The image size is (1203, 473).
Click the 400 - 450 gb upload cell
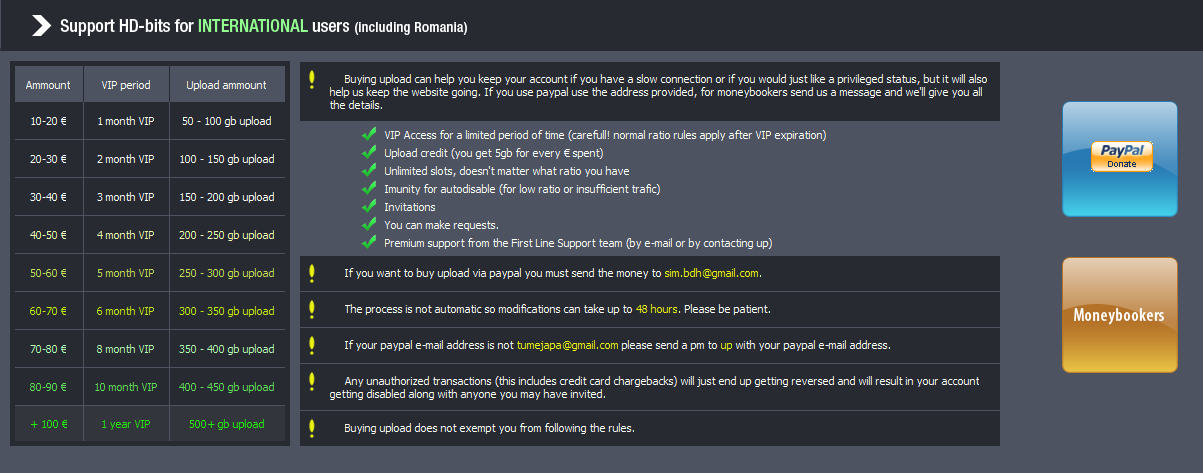227,387
